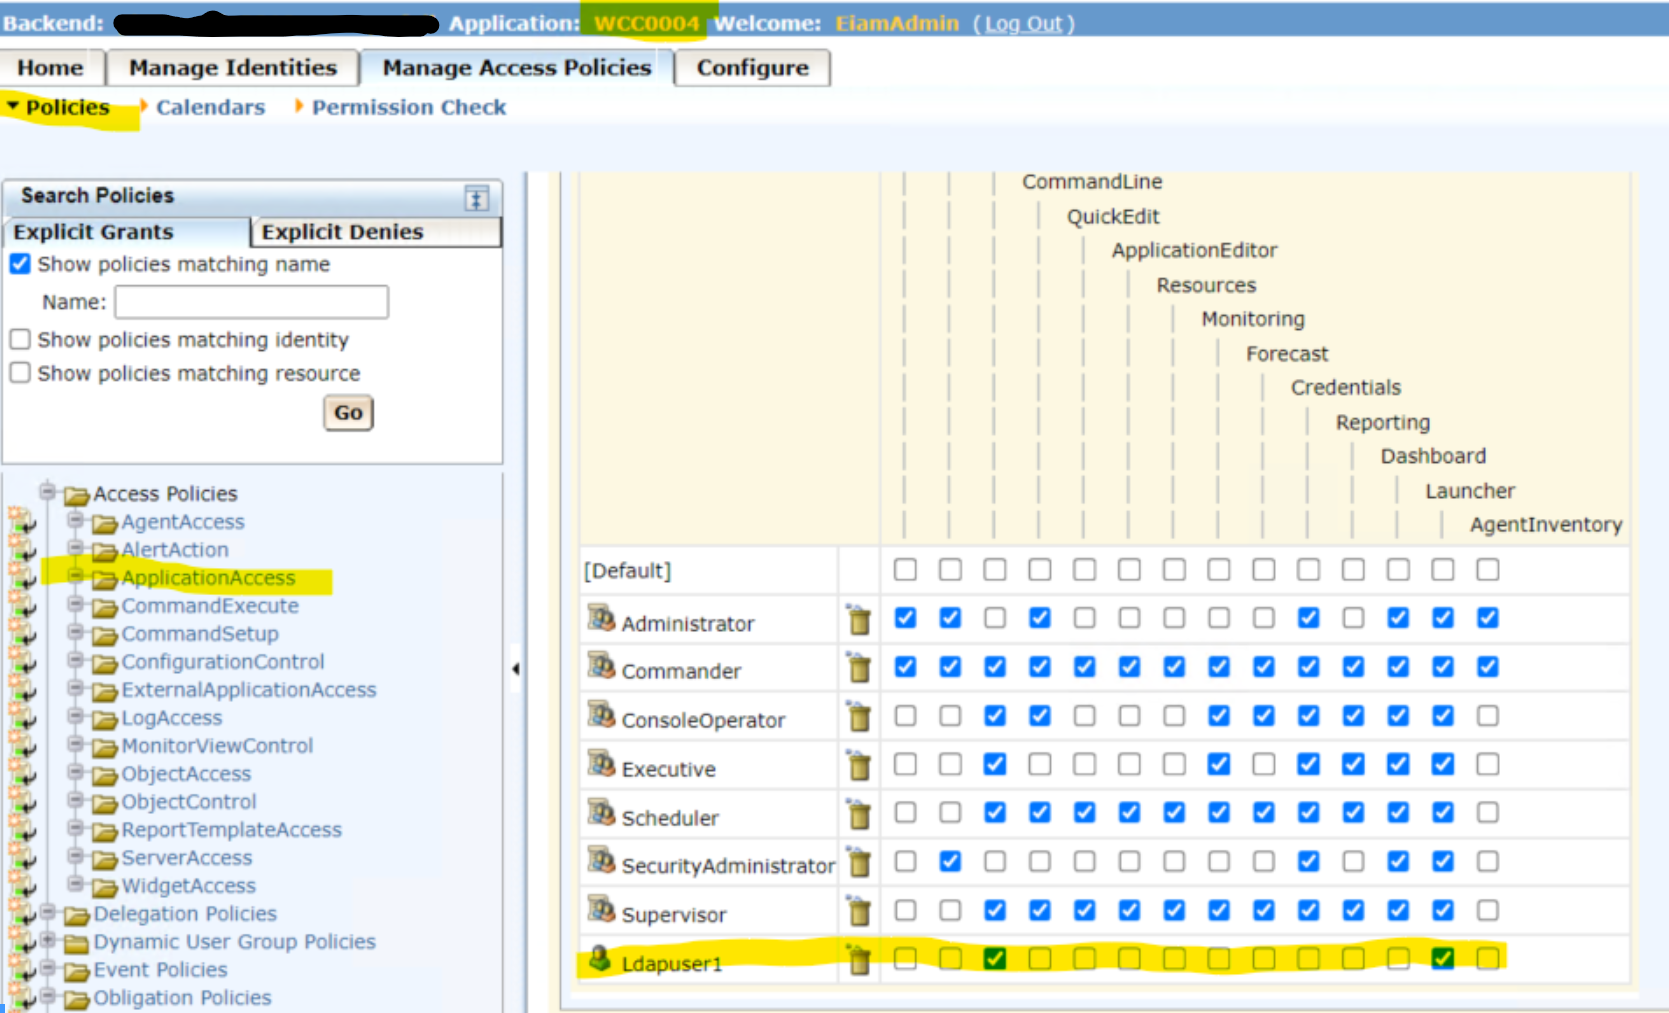The width and height of the screenshot is (1669, 1013).
Task: Click the Ldapuser1 user icon
Action: [600, 959]
